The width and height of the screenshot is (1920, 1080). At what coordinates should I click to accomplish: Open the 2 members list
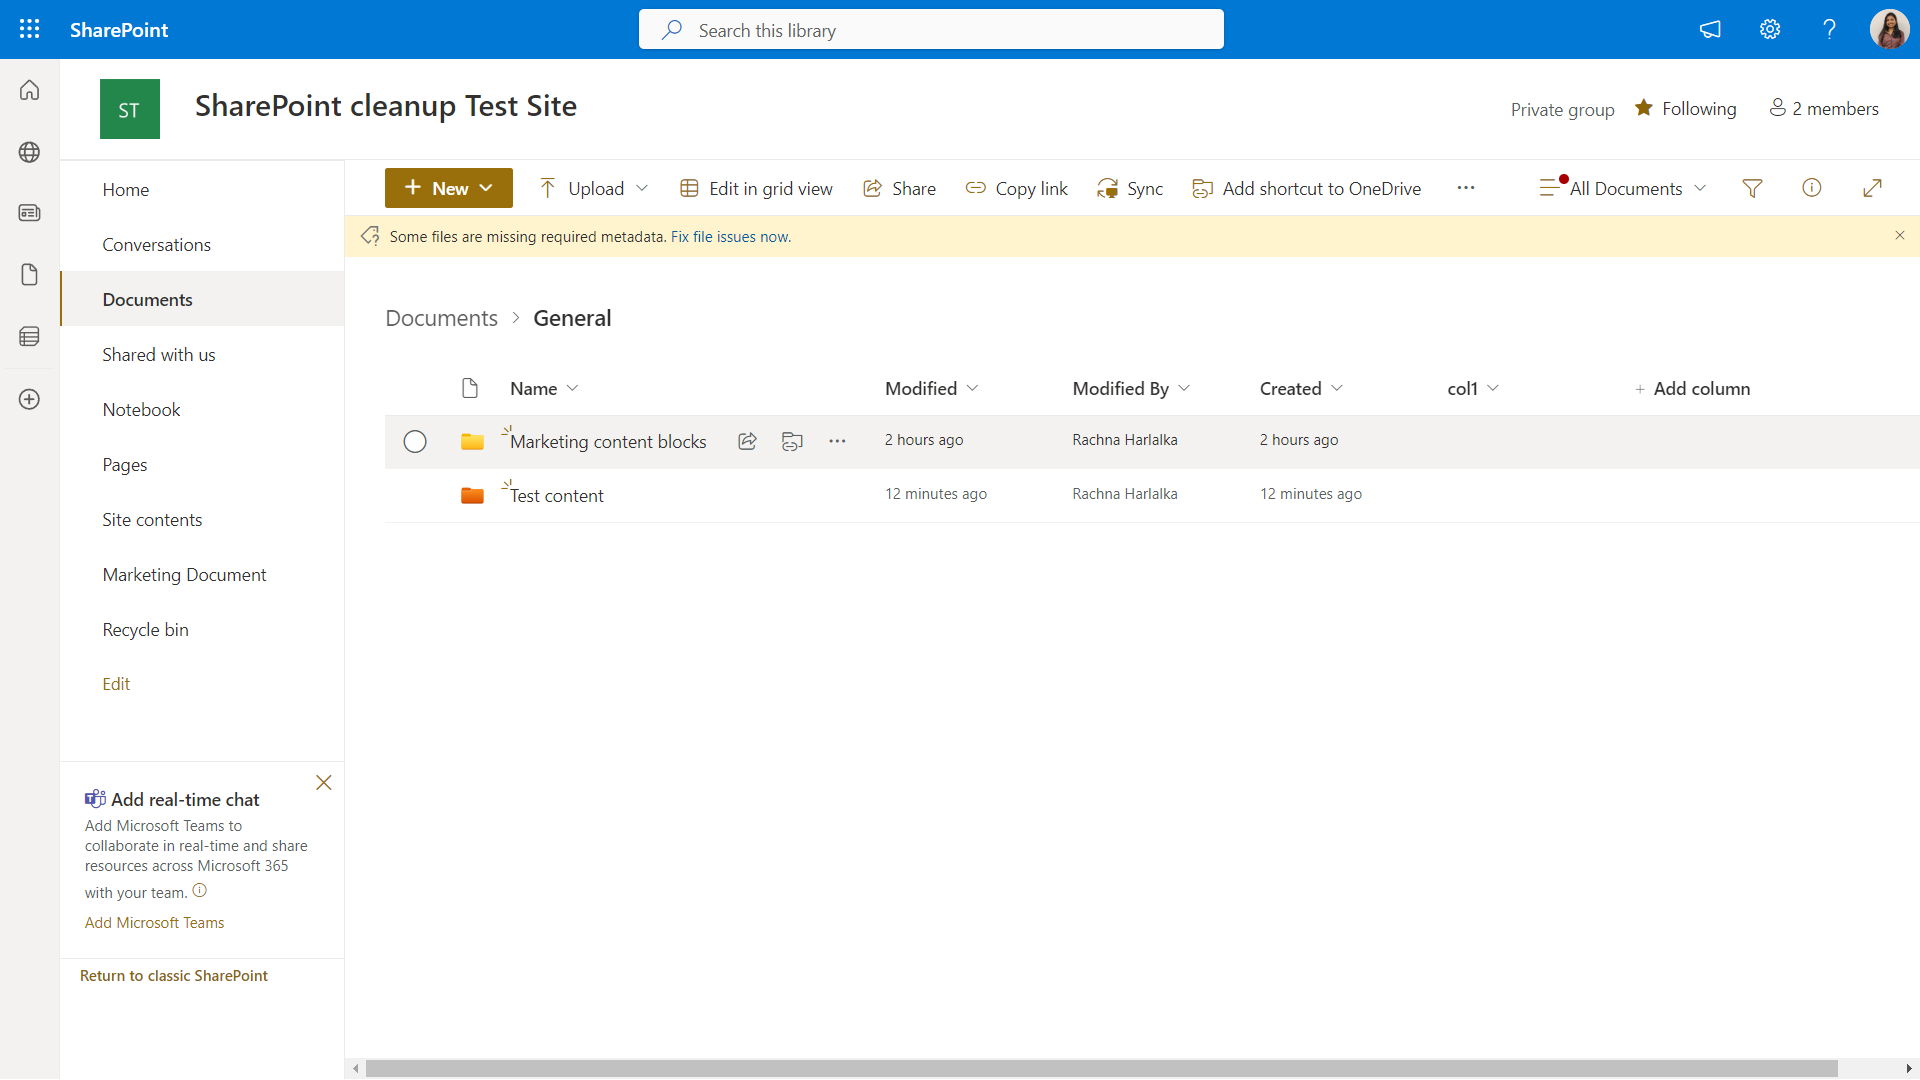click(1824, 108)
